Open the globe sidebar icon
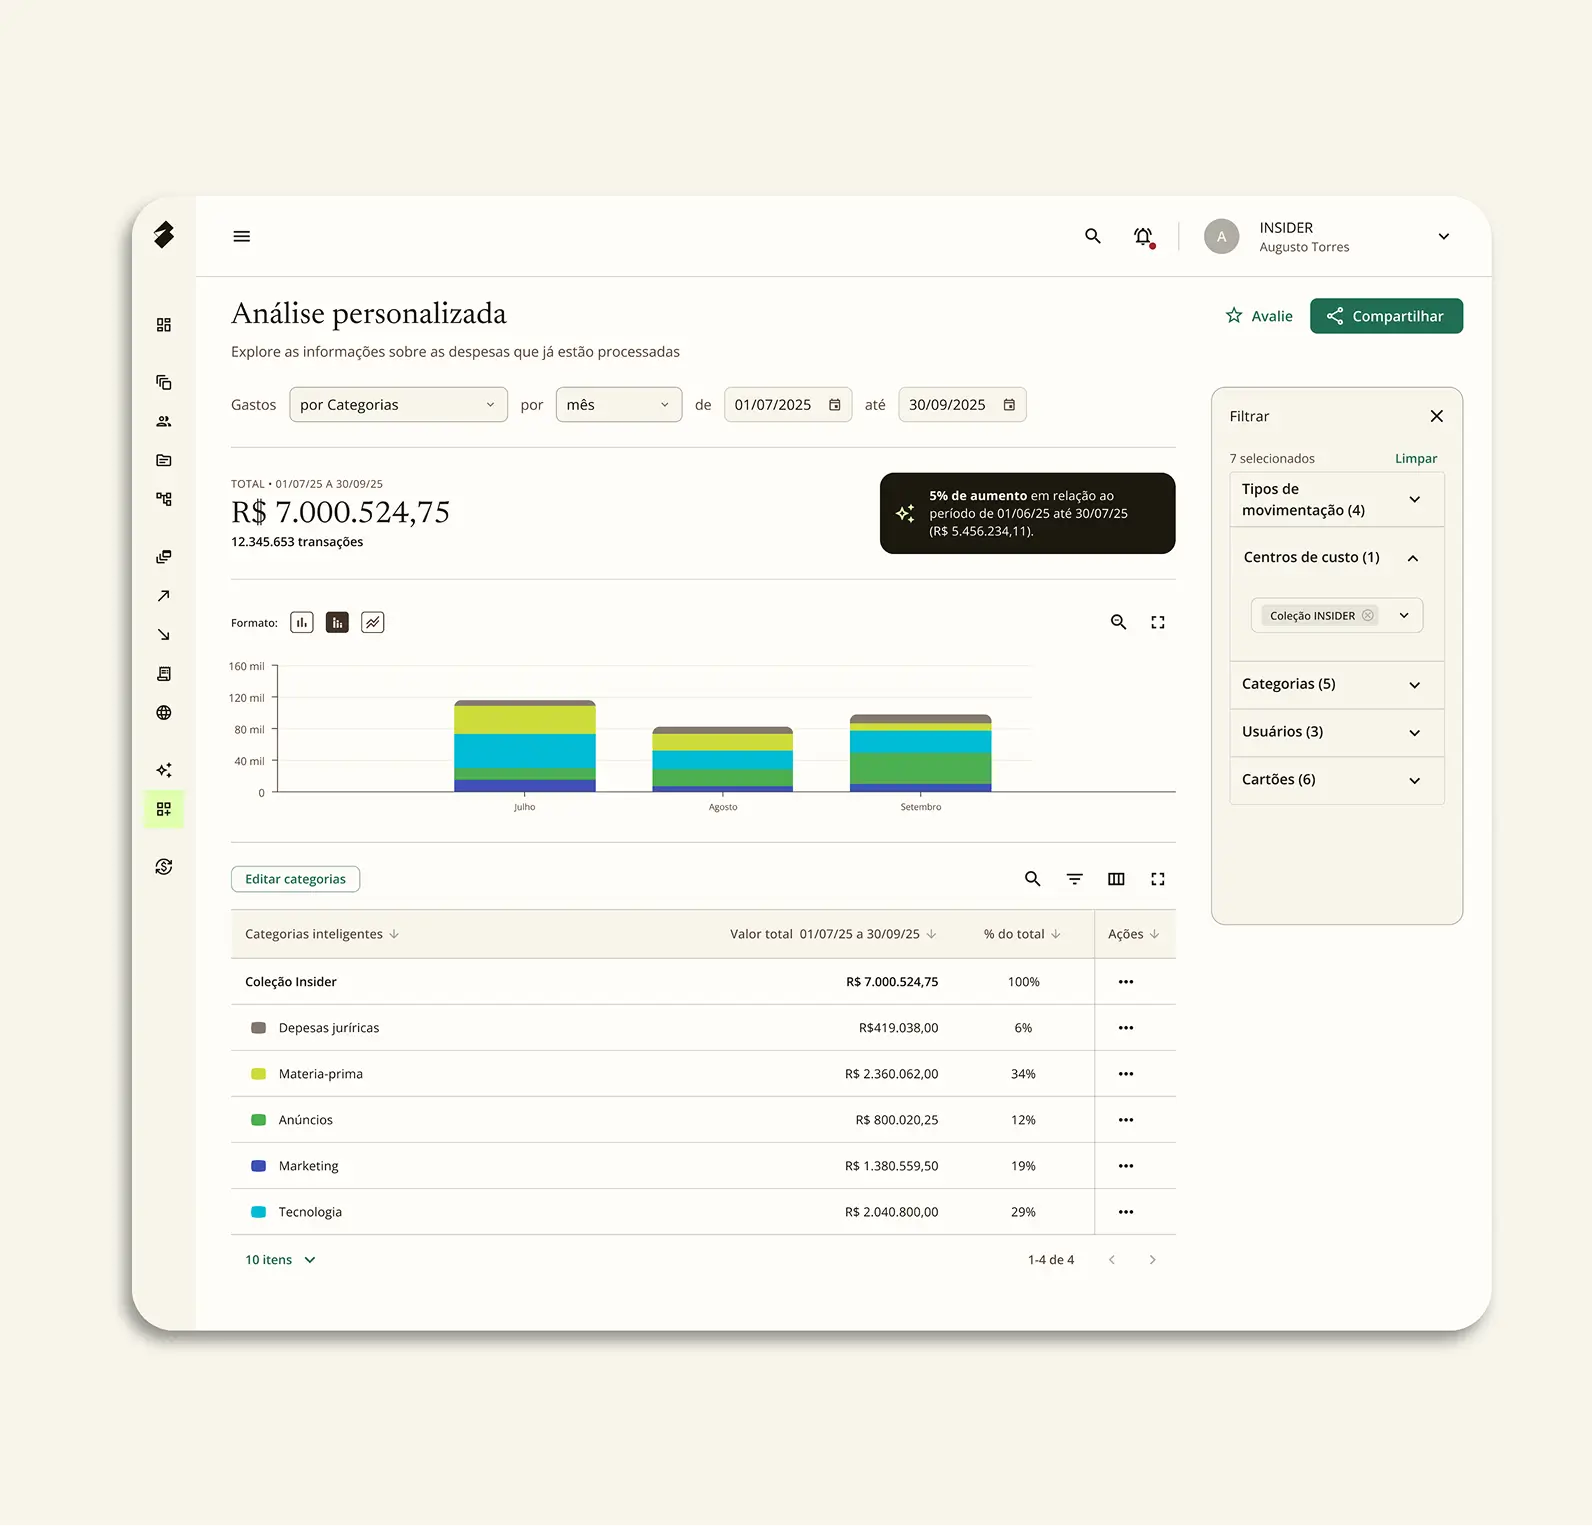The image size is (1592, 1526). pyautogui.click(x=164, y=713)
